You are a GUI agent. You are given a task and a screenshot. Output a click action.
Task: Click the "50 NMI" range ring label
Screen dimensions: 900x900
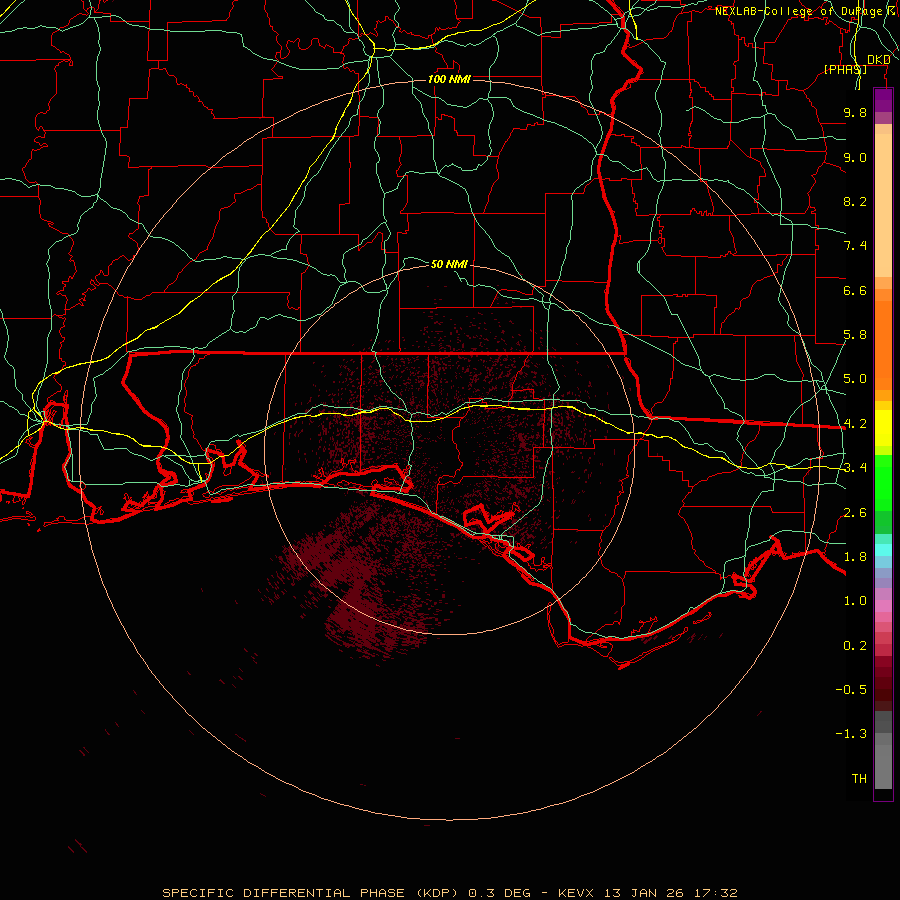point(449,264)
